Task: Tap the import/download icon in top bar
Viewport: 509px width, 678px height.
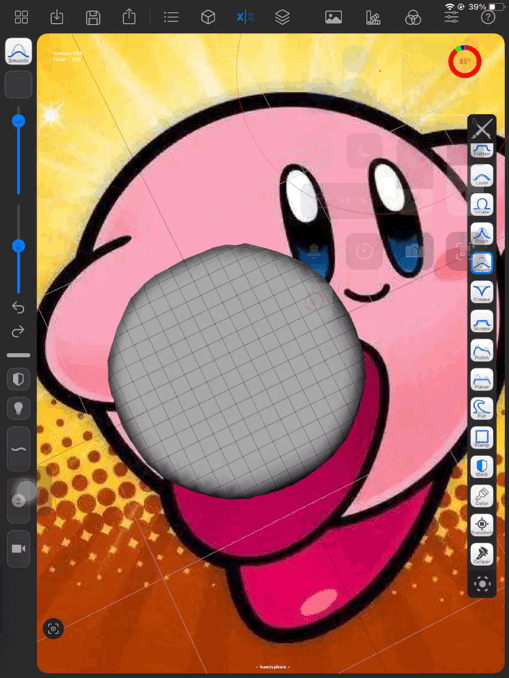Action: (x=57, y=17)
